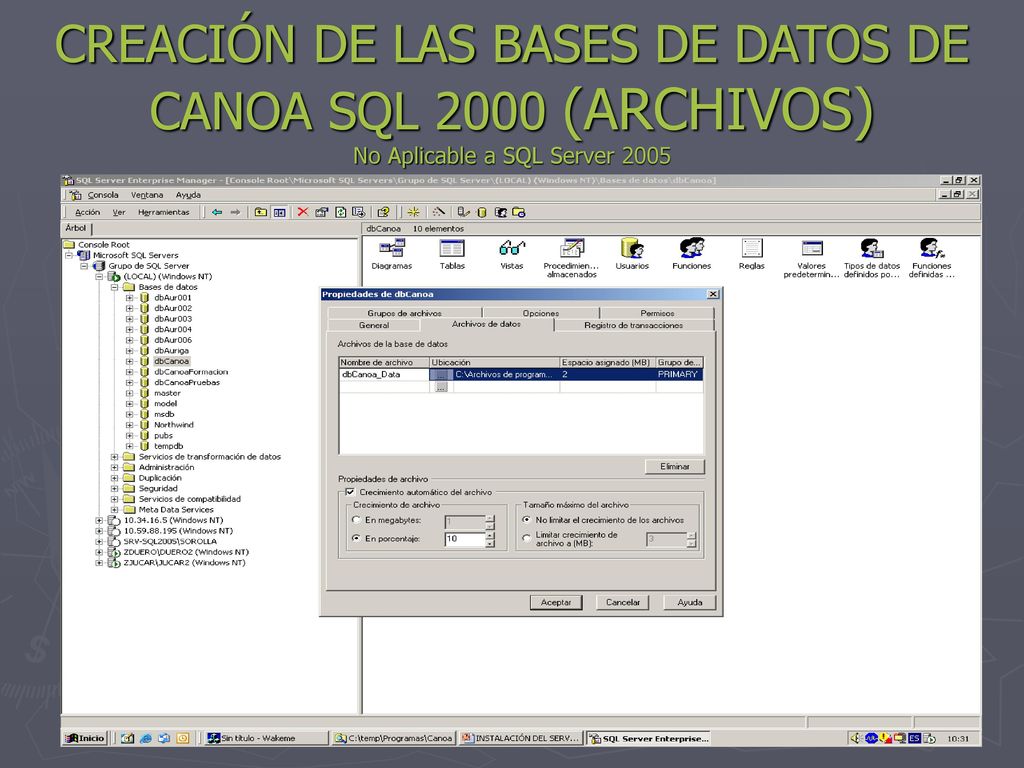
Task: Click the Refresh toolbar icon
Action: pos(340,212)
